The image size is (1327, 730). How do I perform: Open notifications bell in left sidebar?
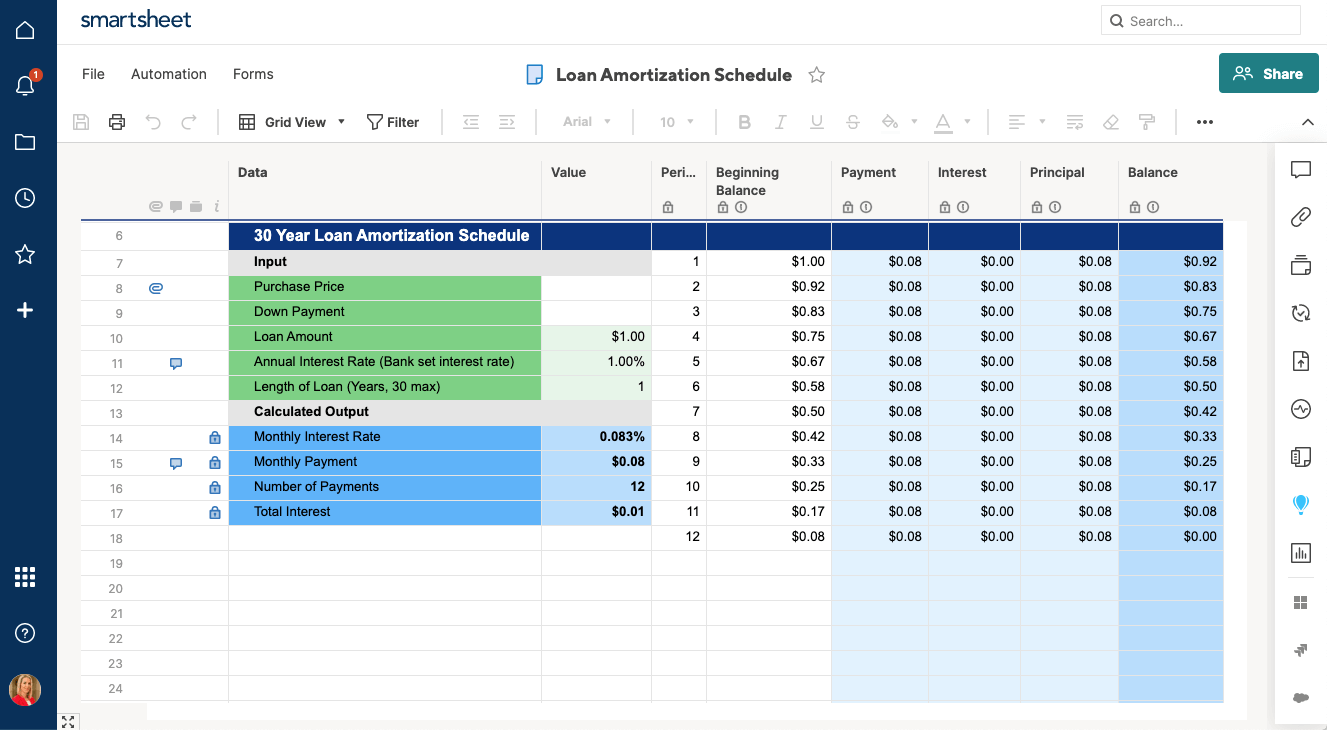tap(25, 86)
